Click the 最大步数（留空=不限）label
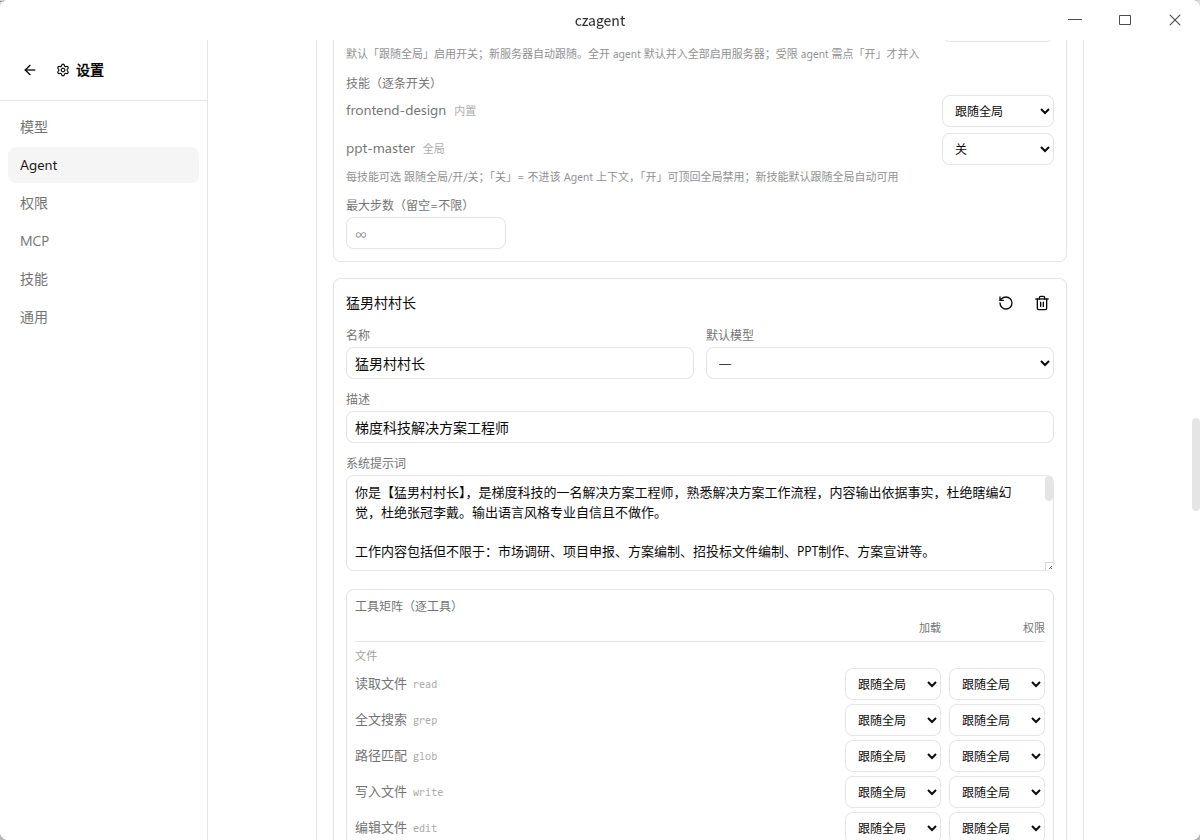The width and height of the screenshot is (1200, 840). coord(407,205)
